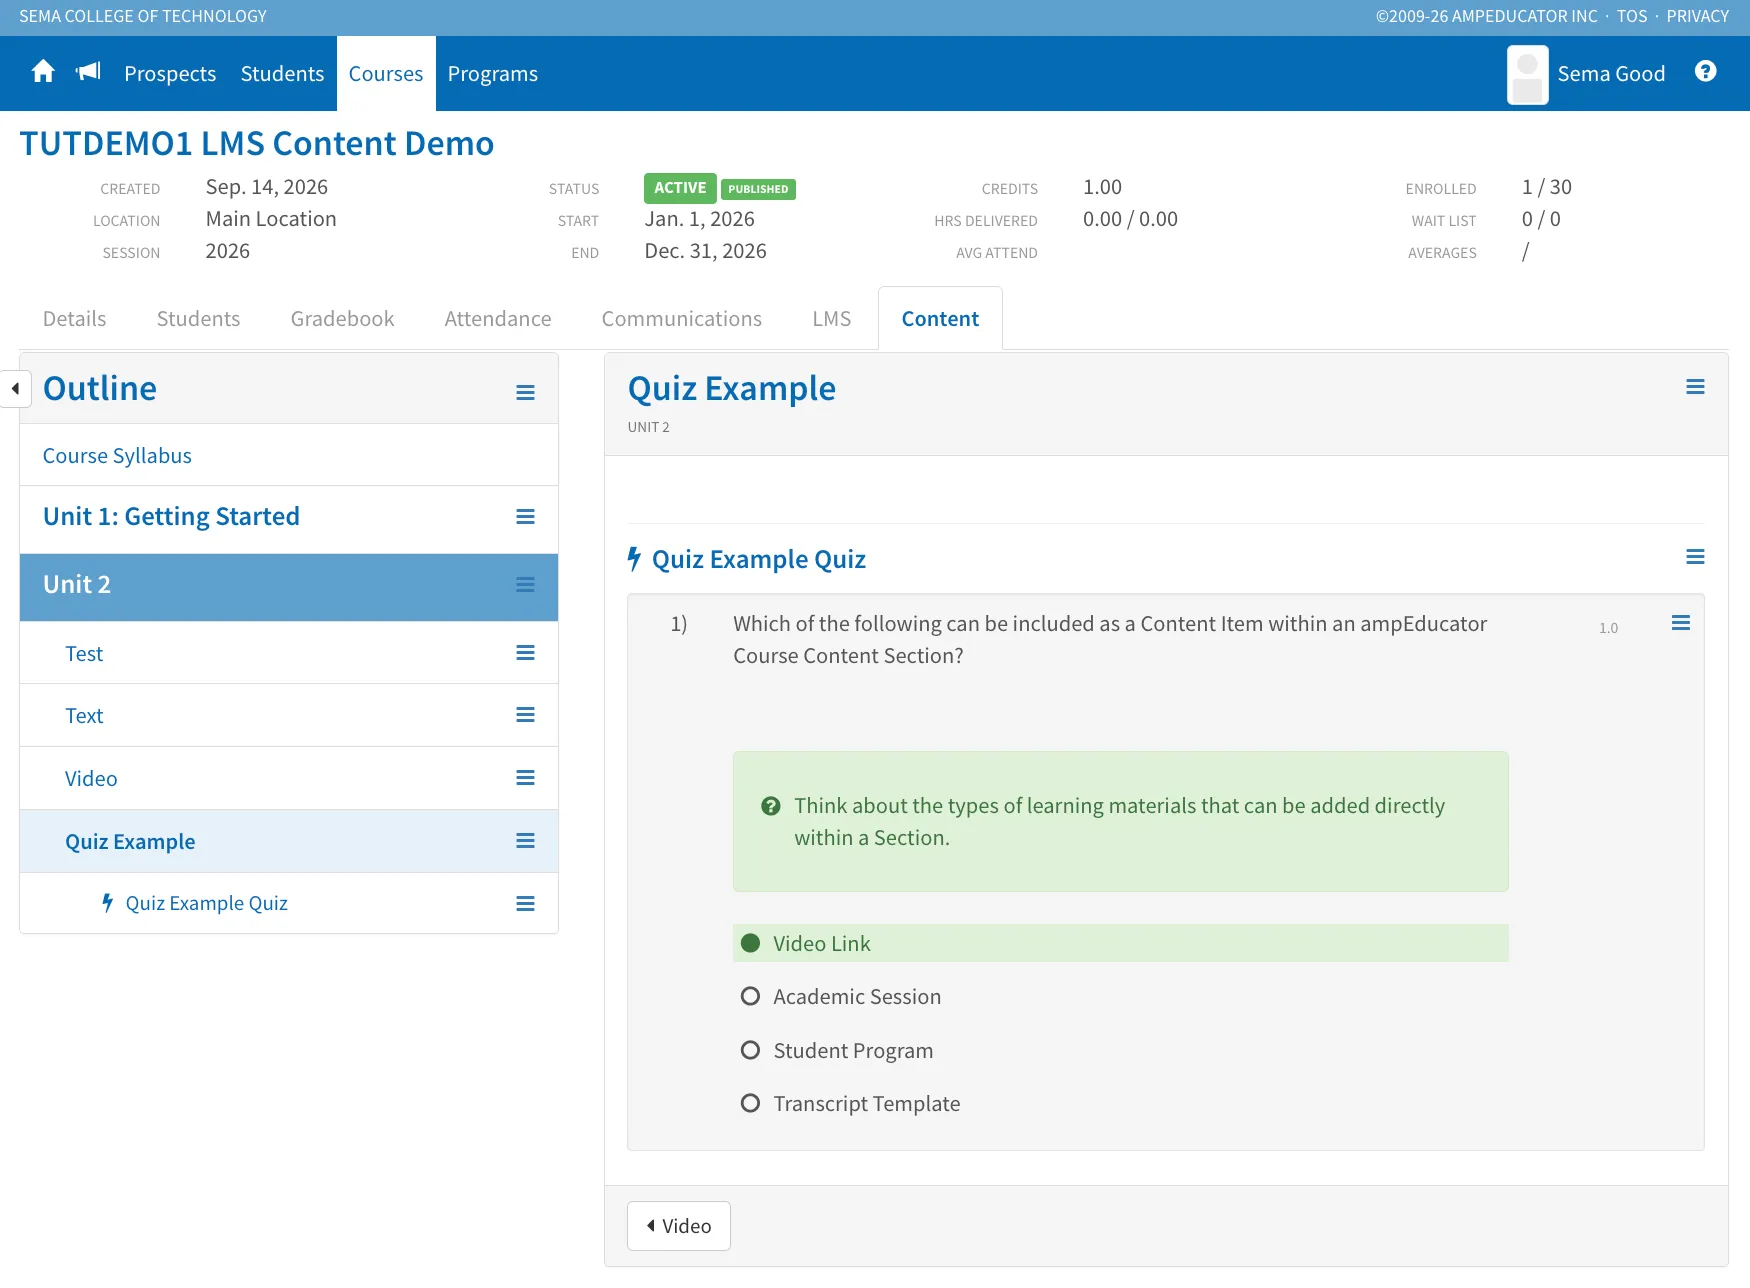This screenshot has height=1288, width=1750.
Task: Open the Programs navigation menu
Action: [493, 74]
